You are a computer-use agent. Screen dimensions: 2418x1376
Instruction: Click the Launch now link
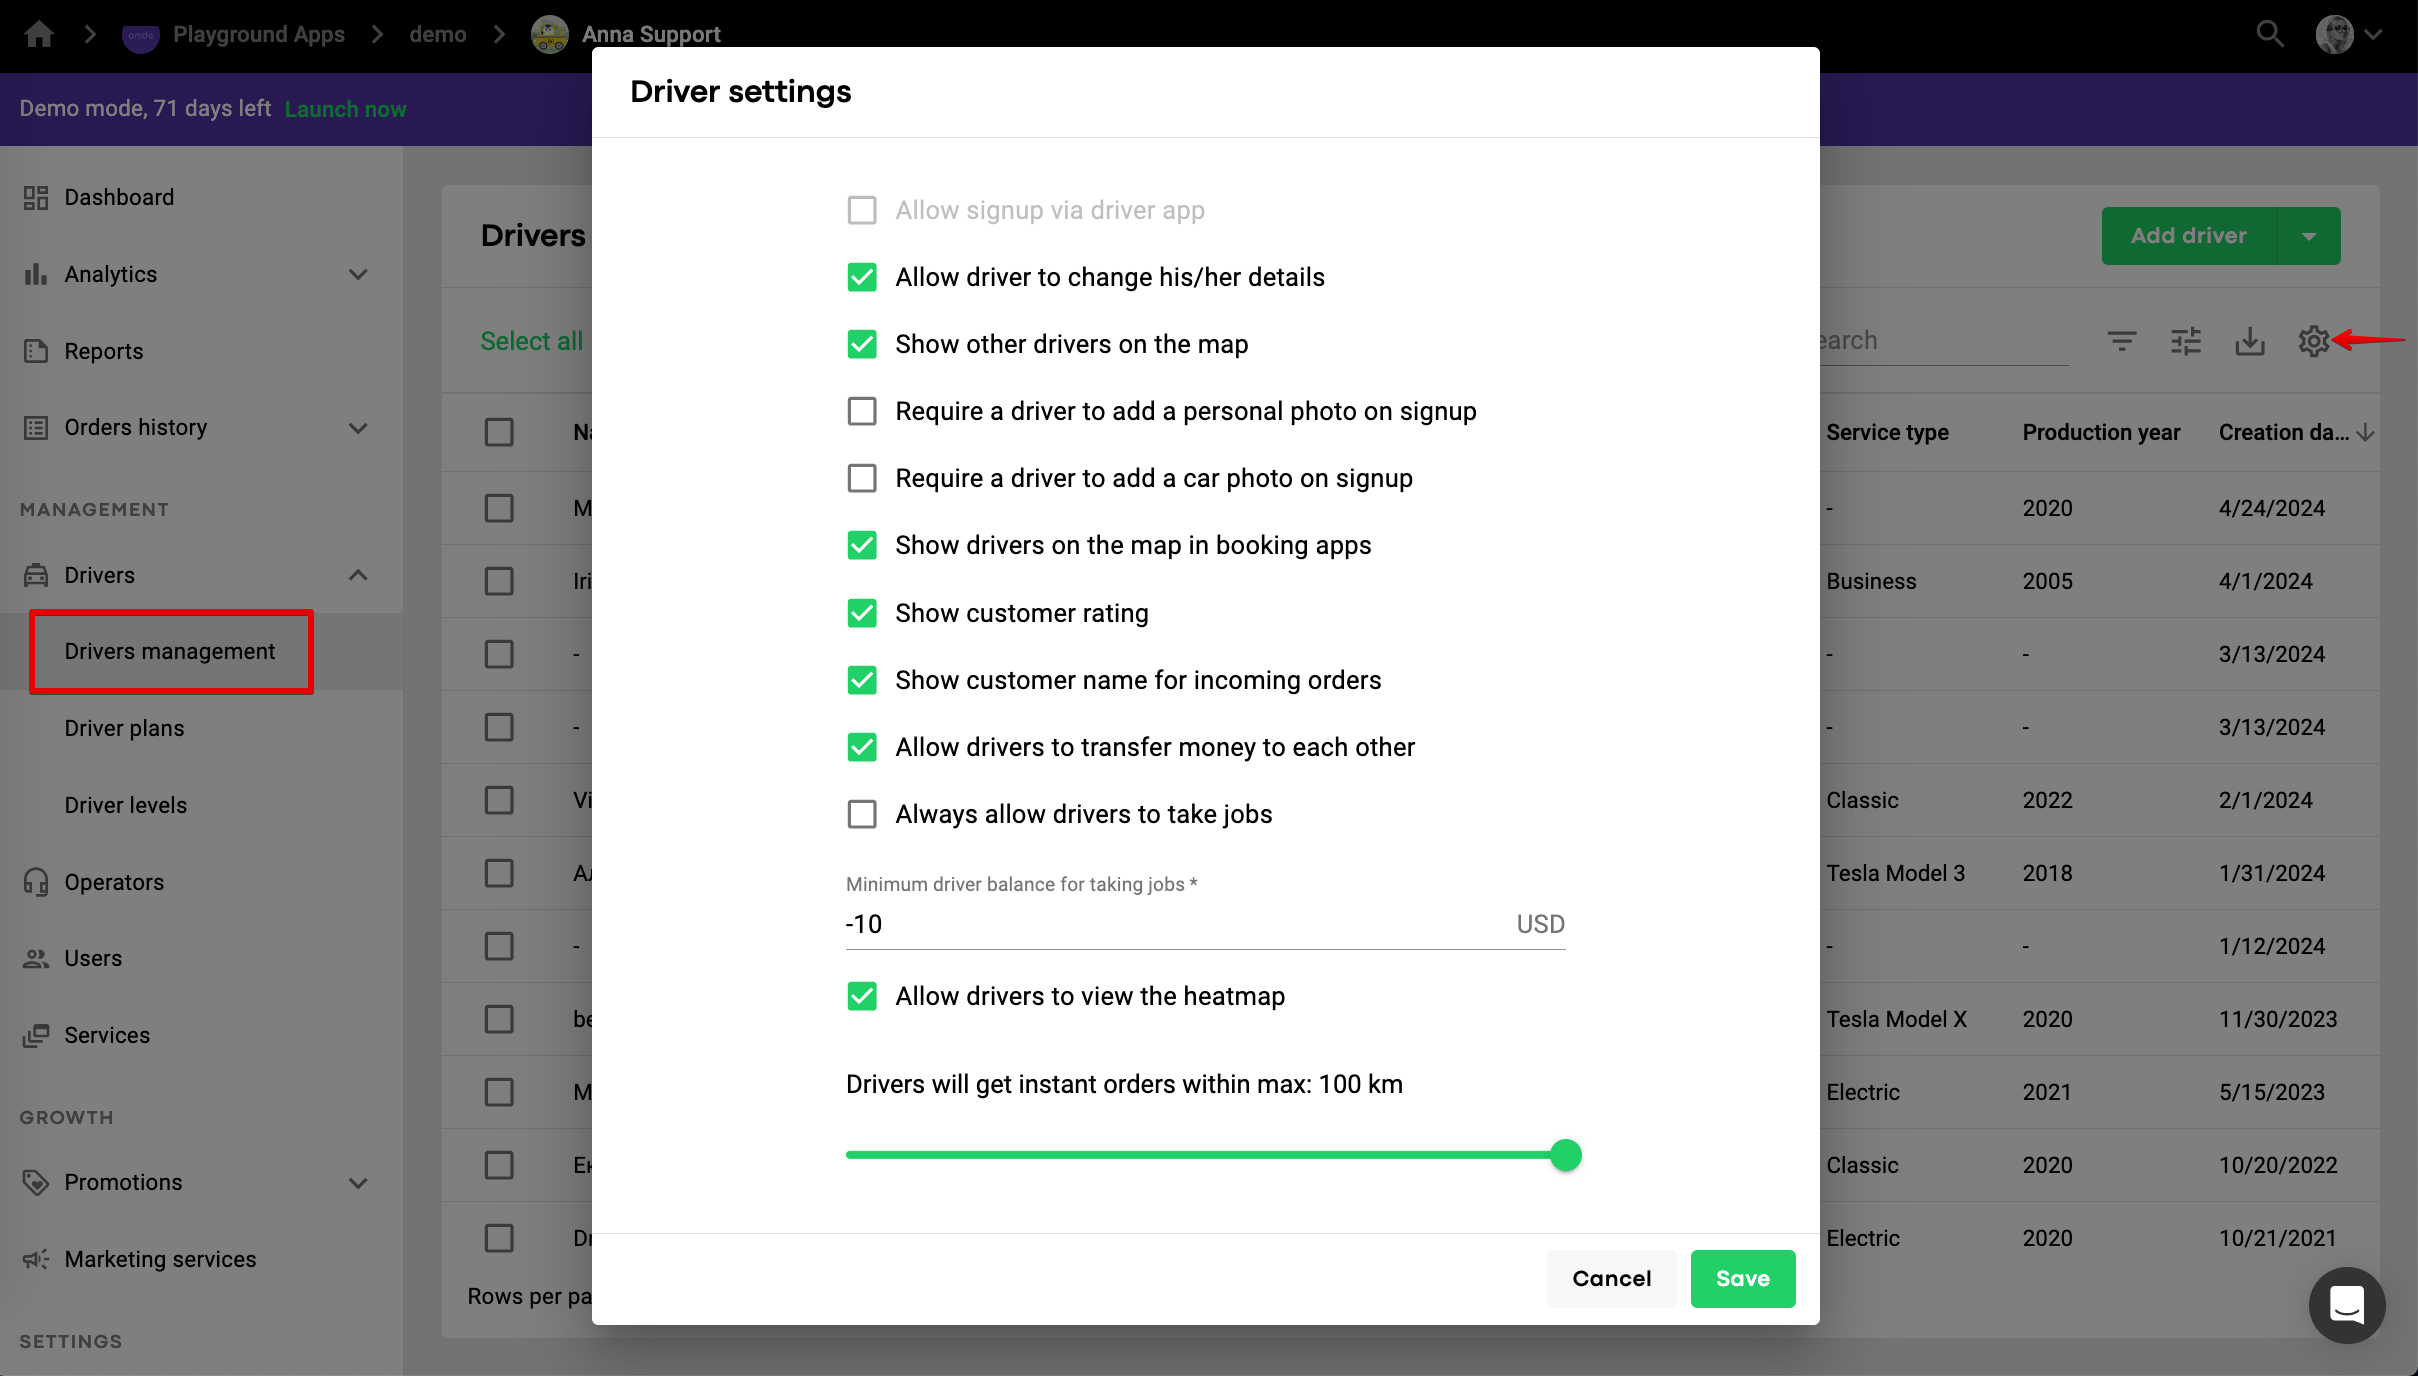pyautogui.click(x=345, y=109)
